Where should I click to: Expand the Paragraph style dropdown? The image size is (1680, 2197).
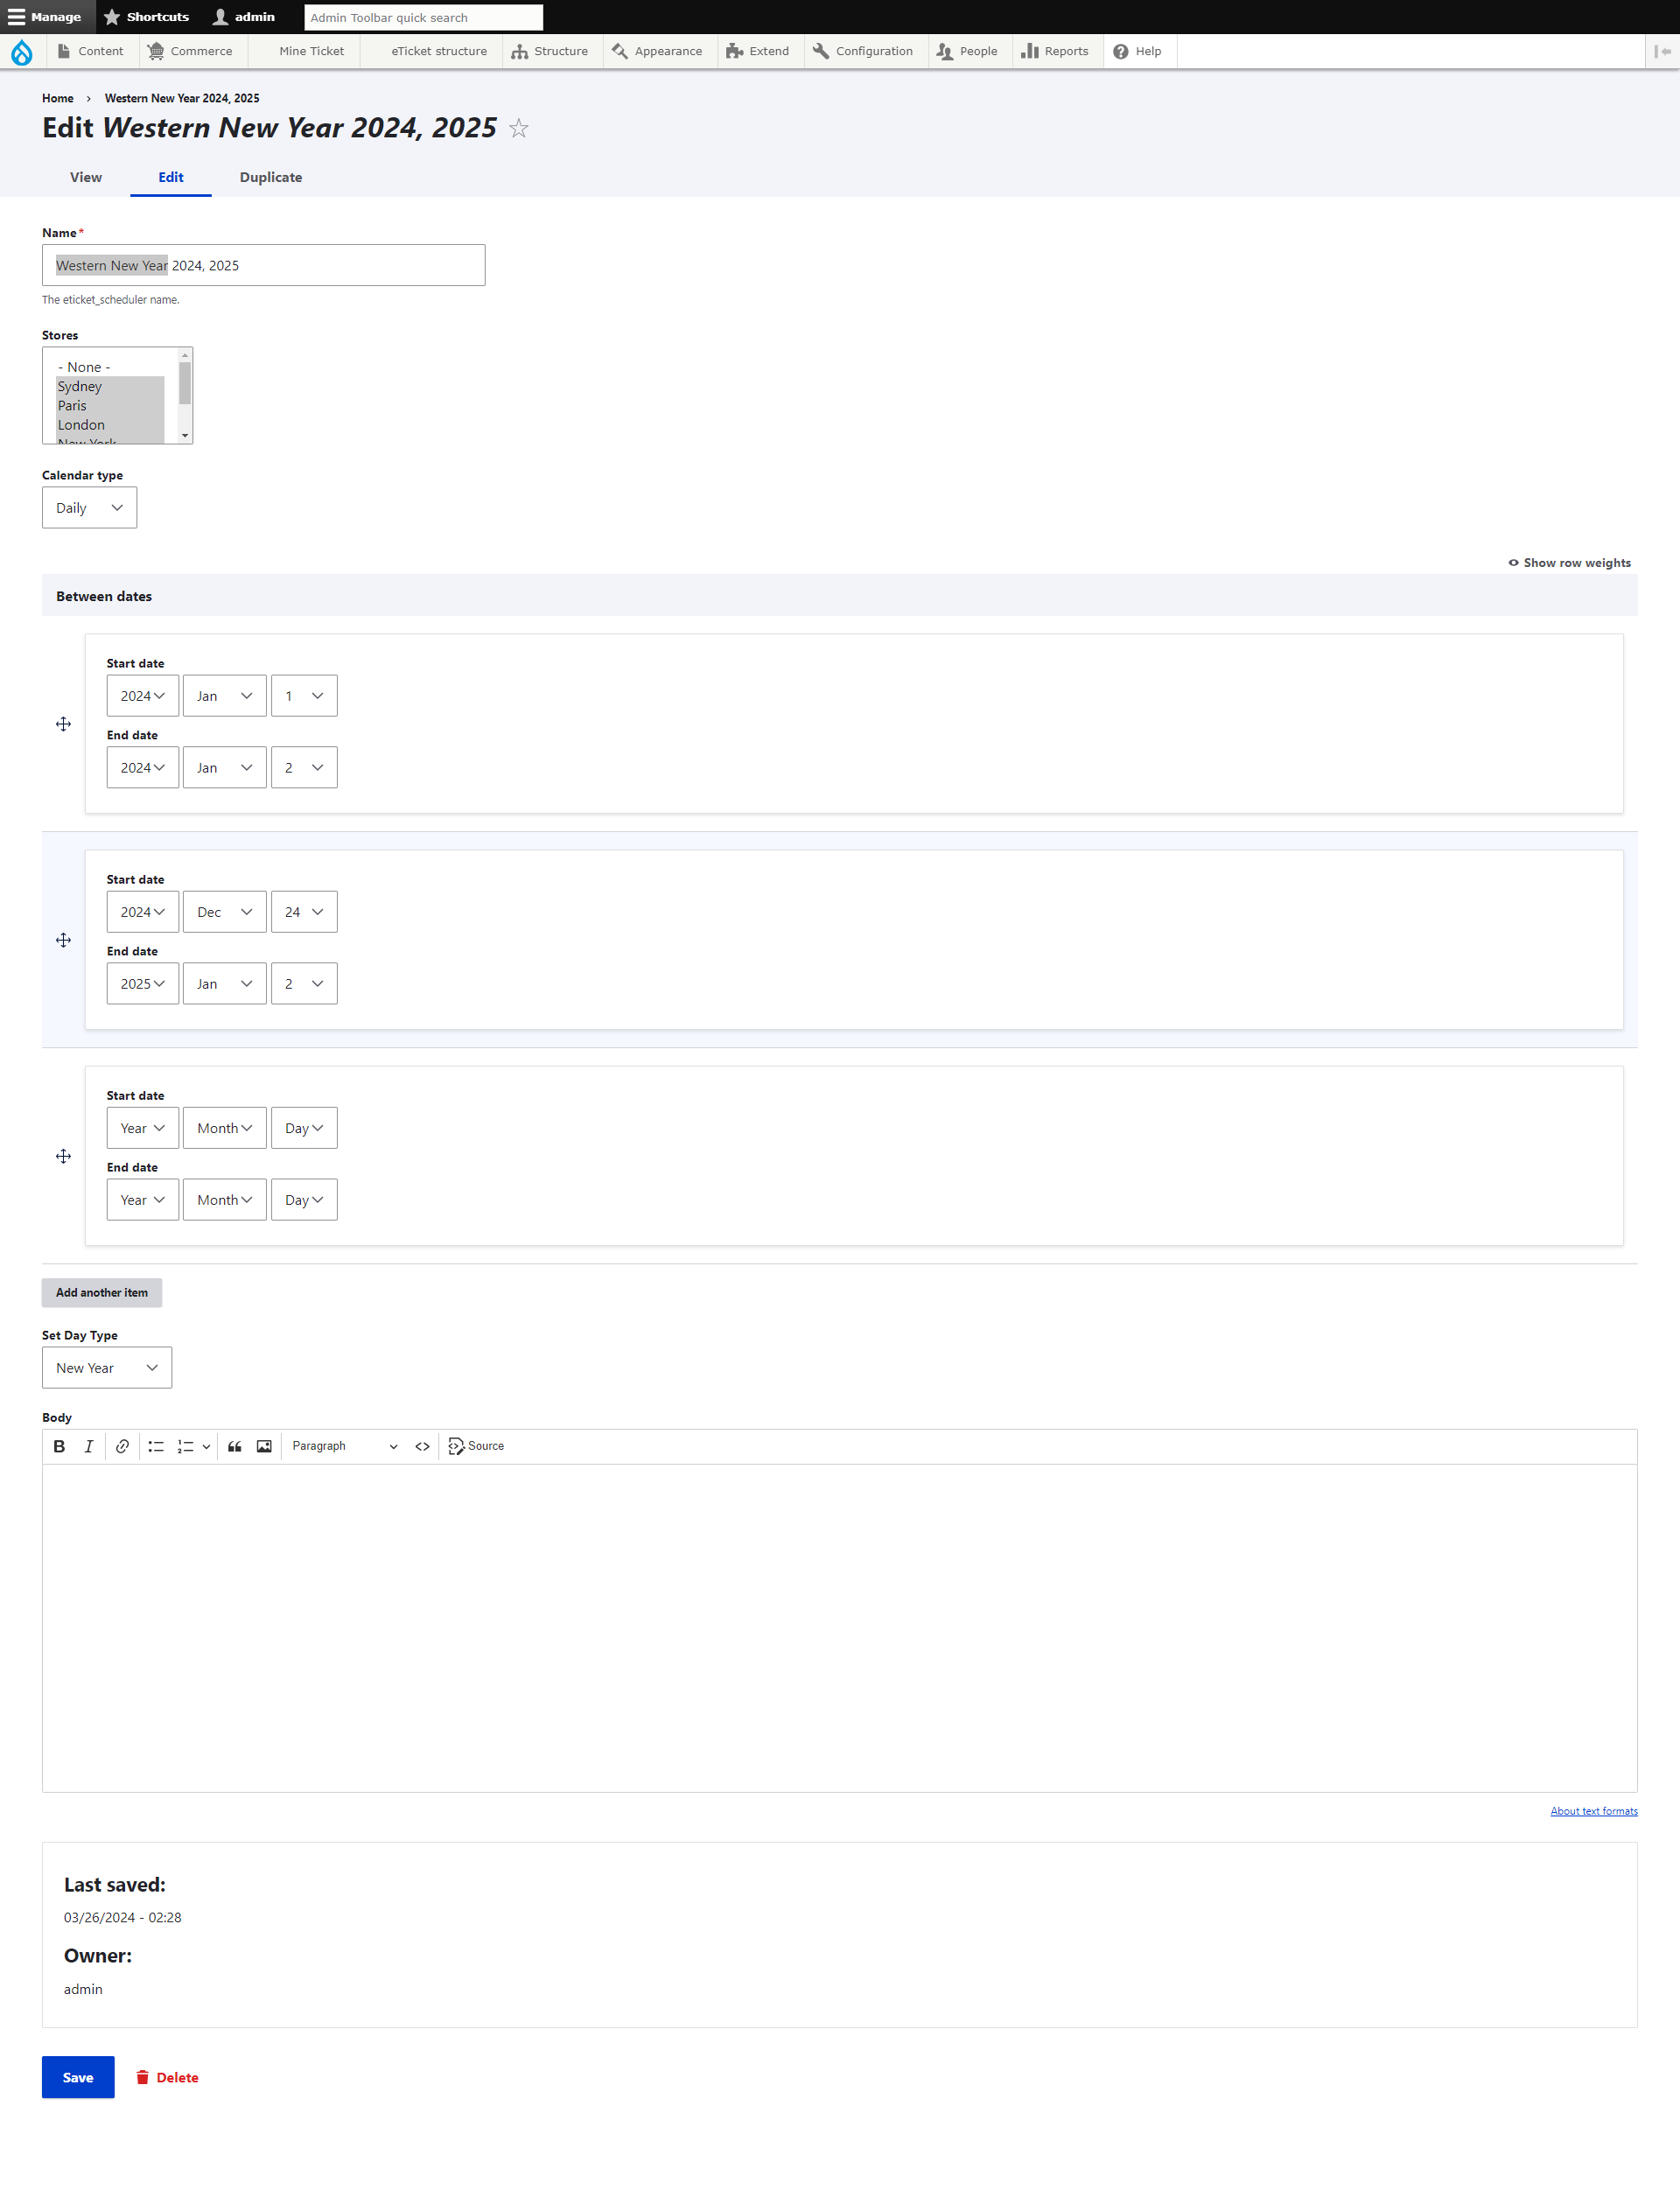pos(347,1445)
